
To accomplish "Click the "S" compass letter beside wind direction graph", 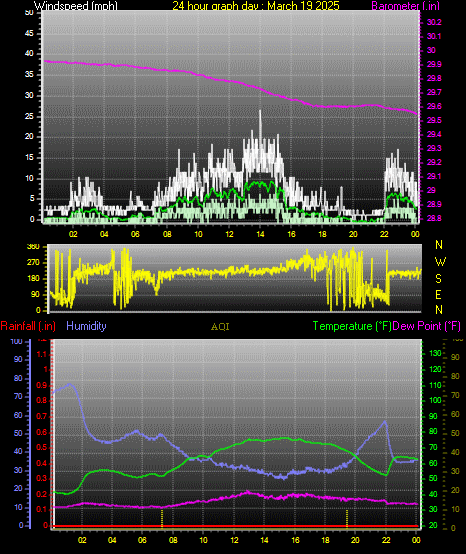I will [438, 279].
